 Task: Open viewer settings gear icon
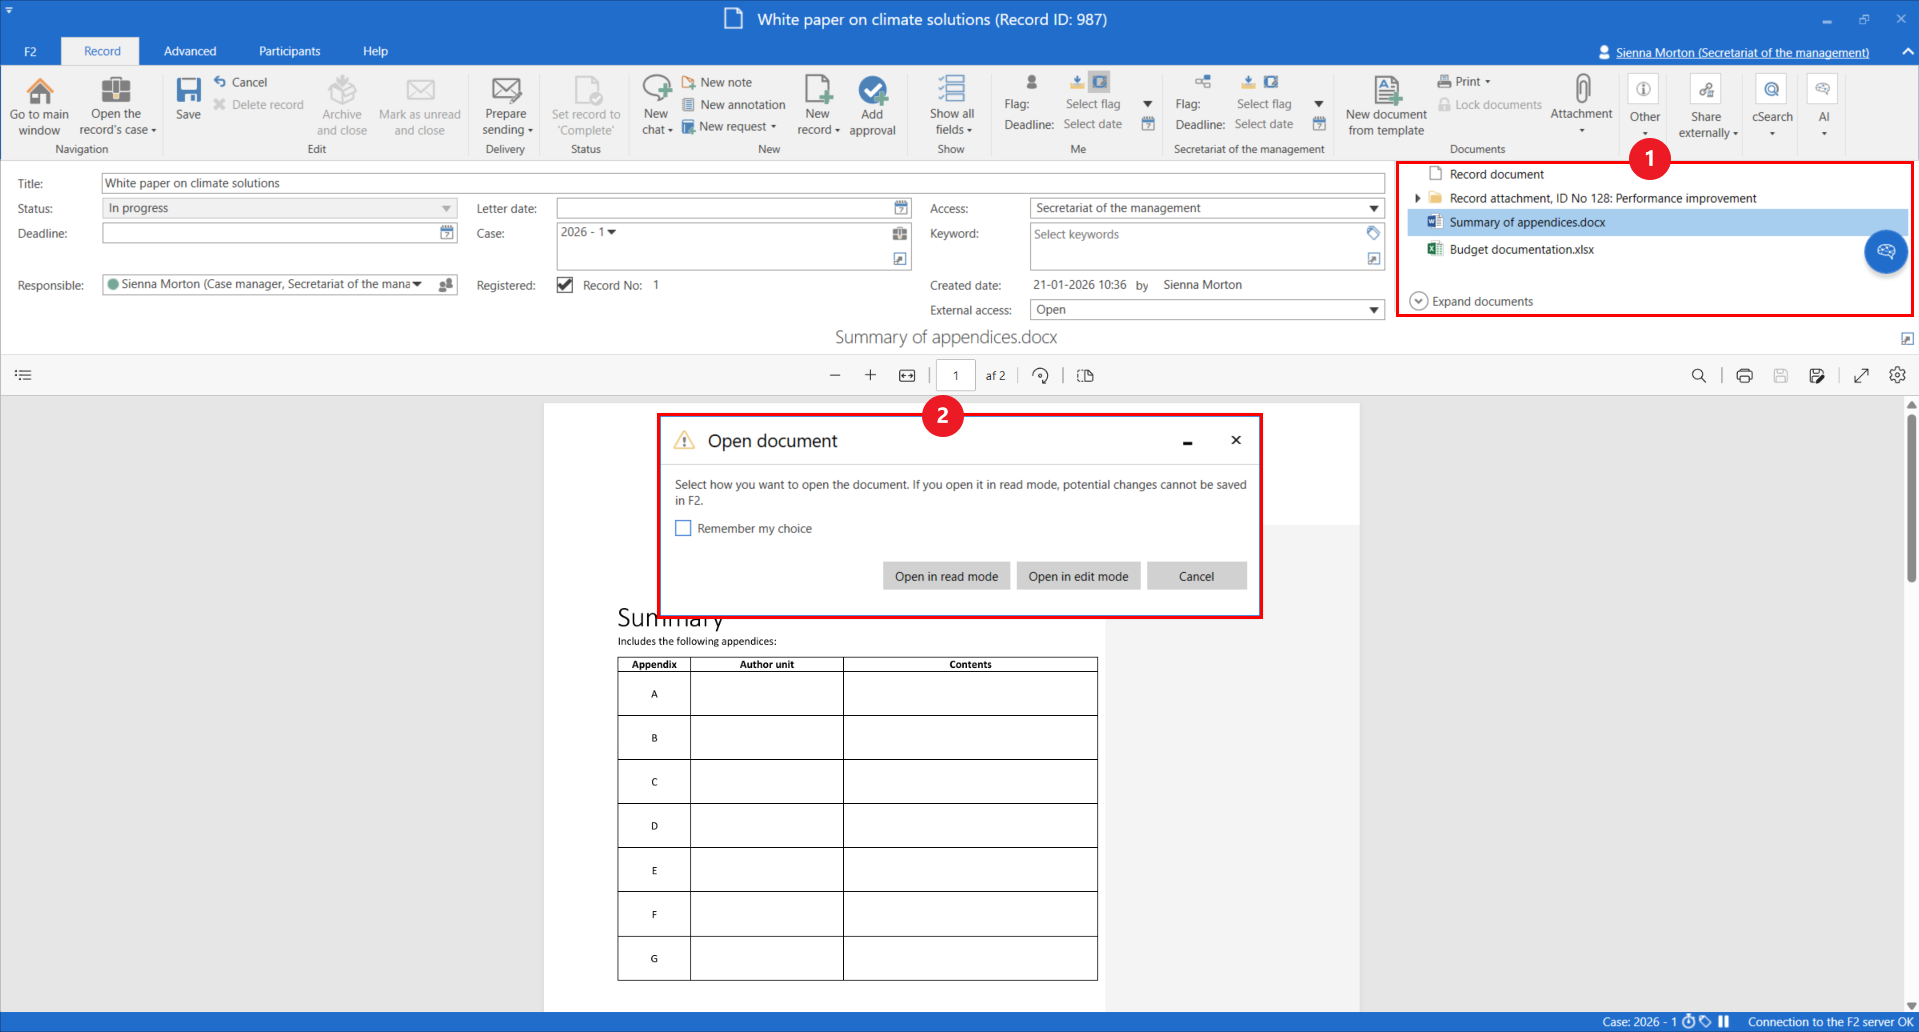coord(1897,375)
